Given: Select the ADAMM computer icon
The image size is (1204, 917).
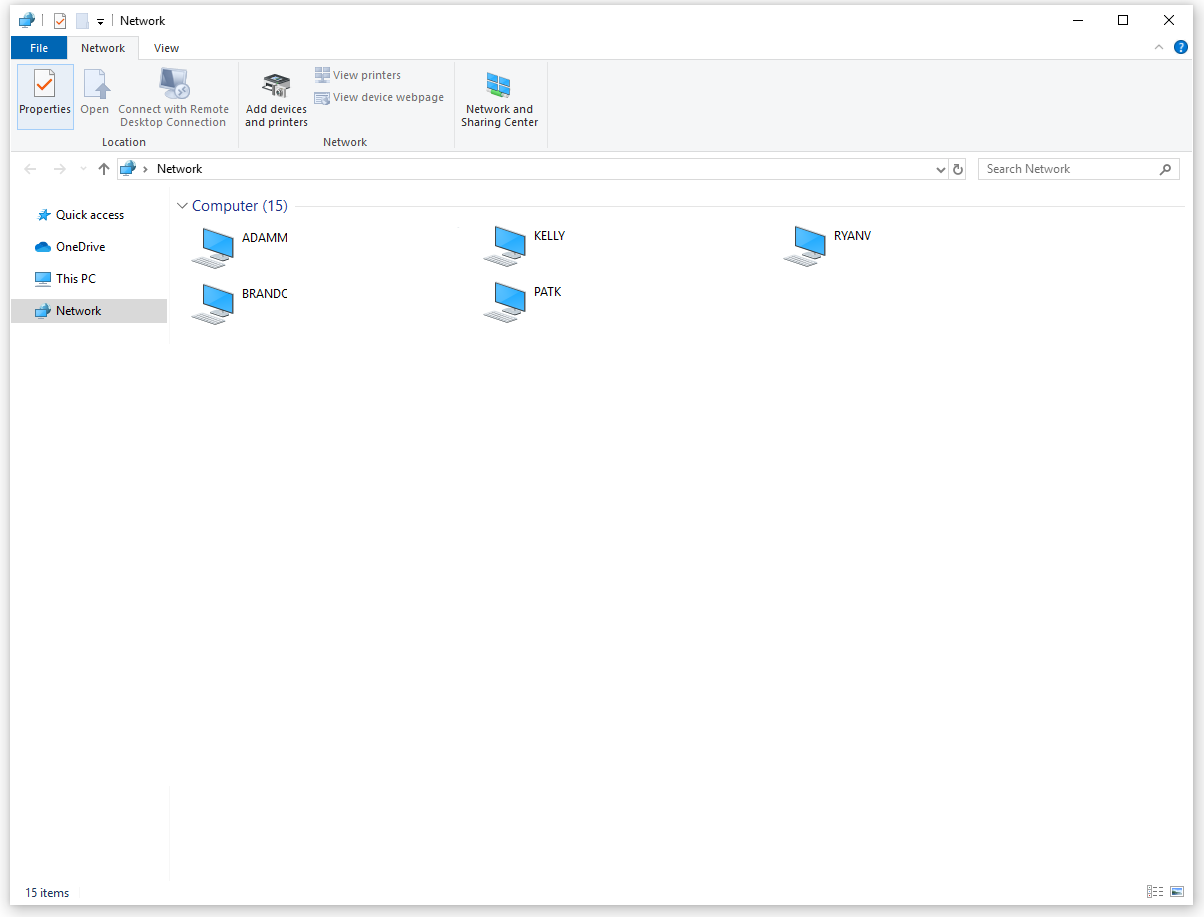Looking at the screenshot, I should (x=212, y=247).
